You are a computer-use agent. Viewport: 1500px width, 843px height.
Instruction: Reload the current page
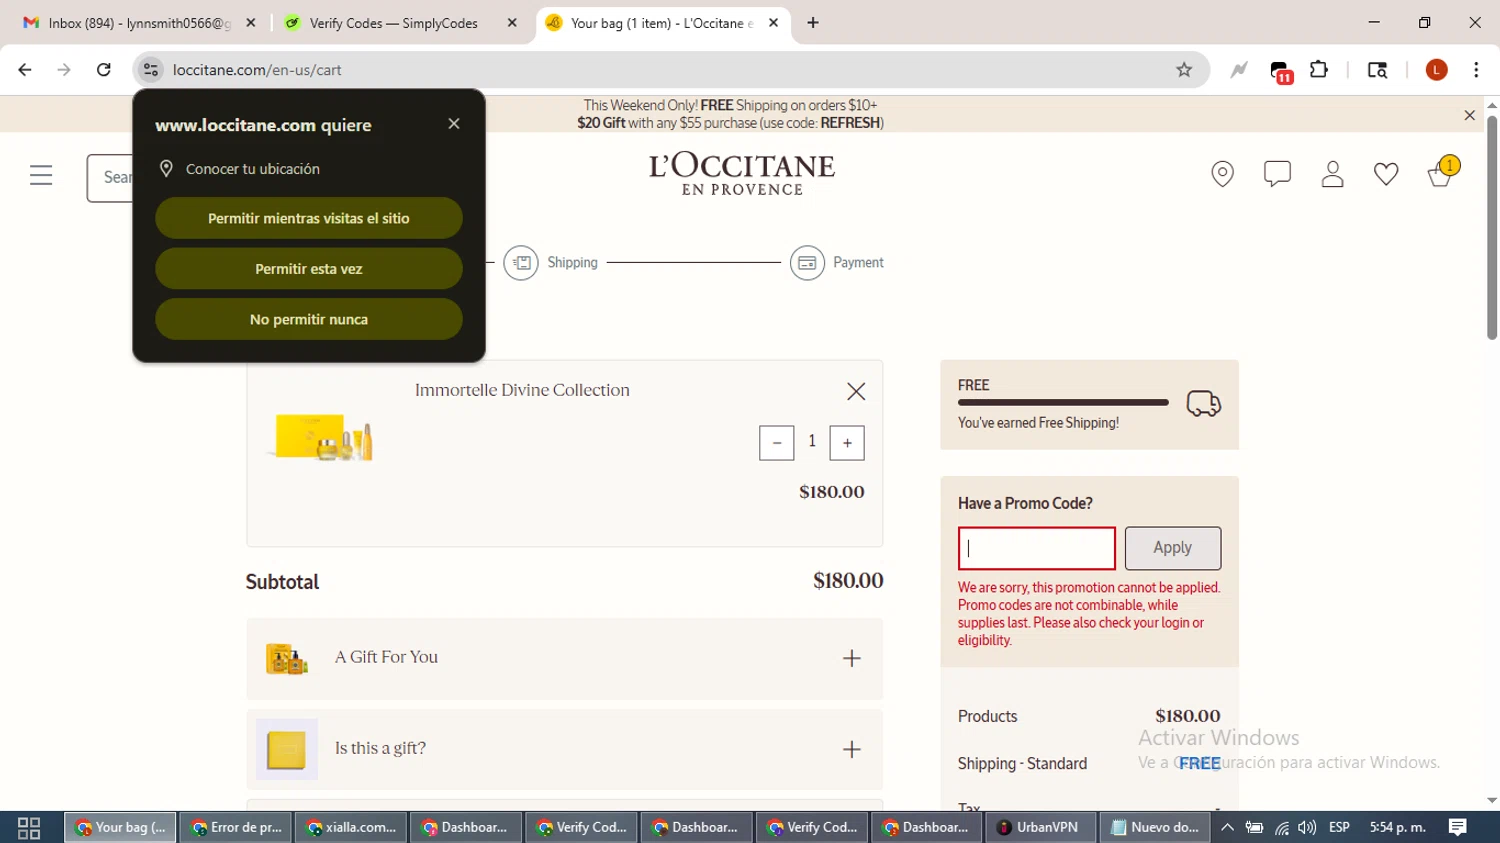(x=104, y=70)
